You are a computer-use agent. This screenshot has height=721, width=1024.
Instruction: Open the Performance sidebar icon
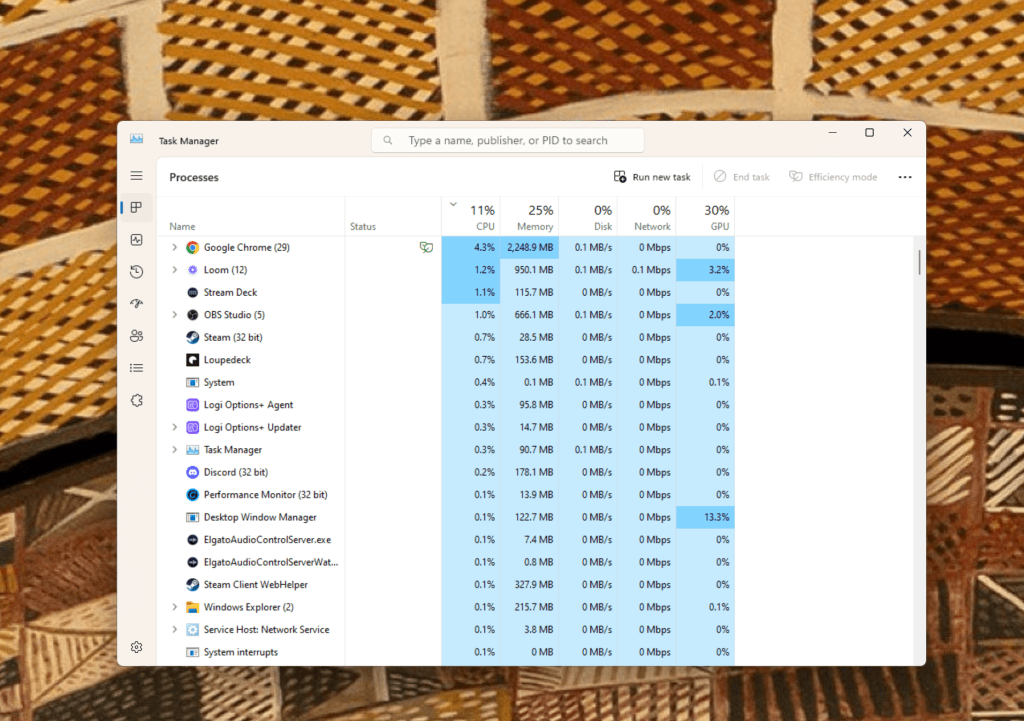[x=136, y=240]
